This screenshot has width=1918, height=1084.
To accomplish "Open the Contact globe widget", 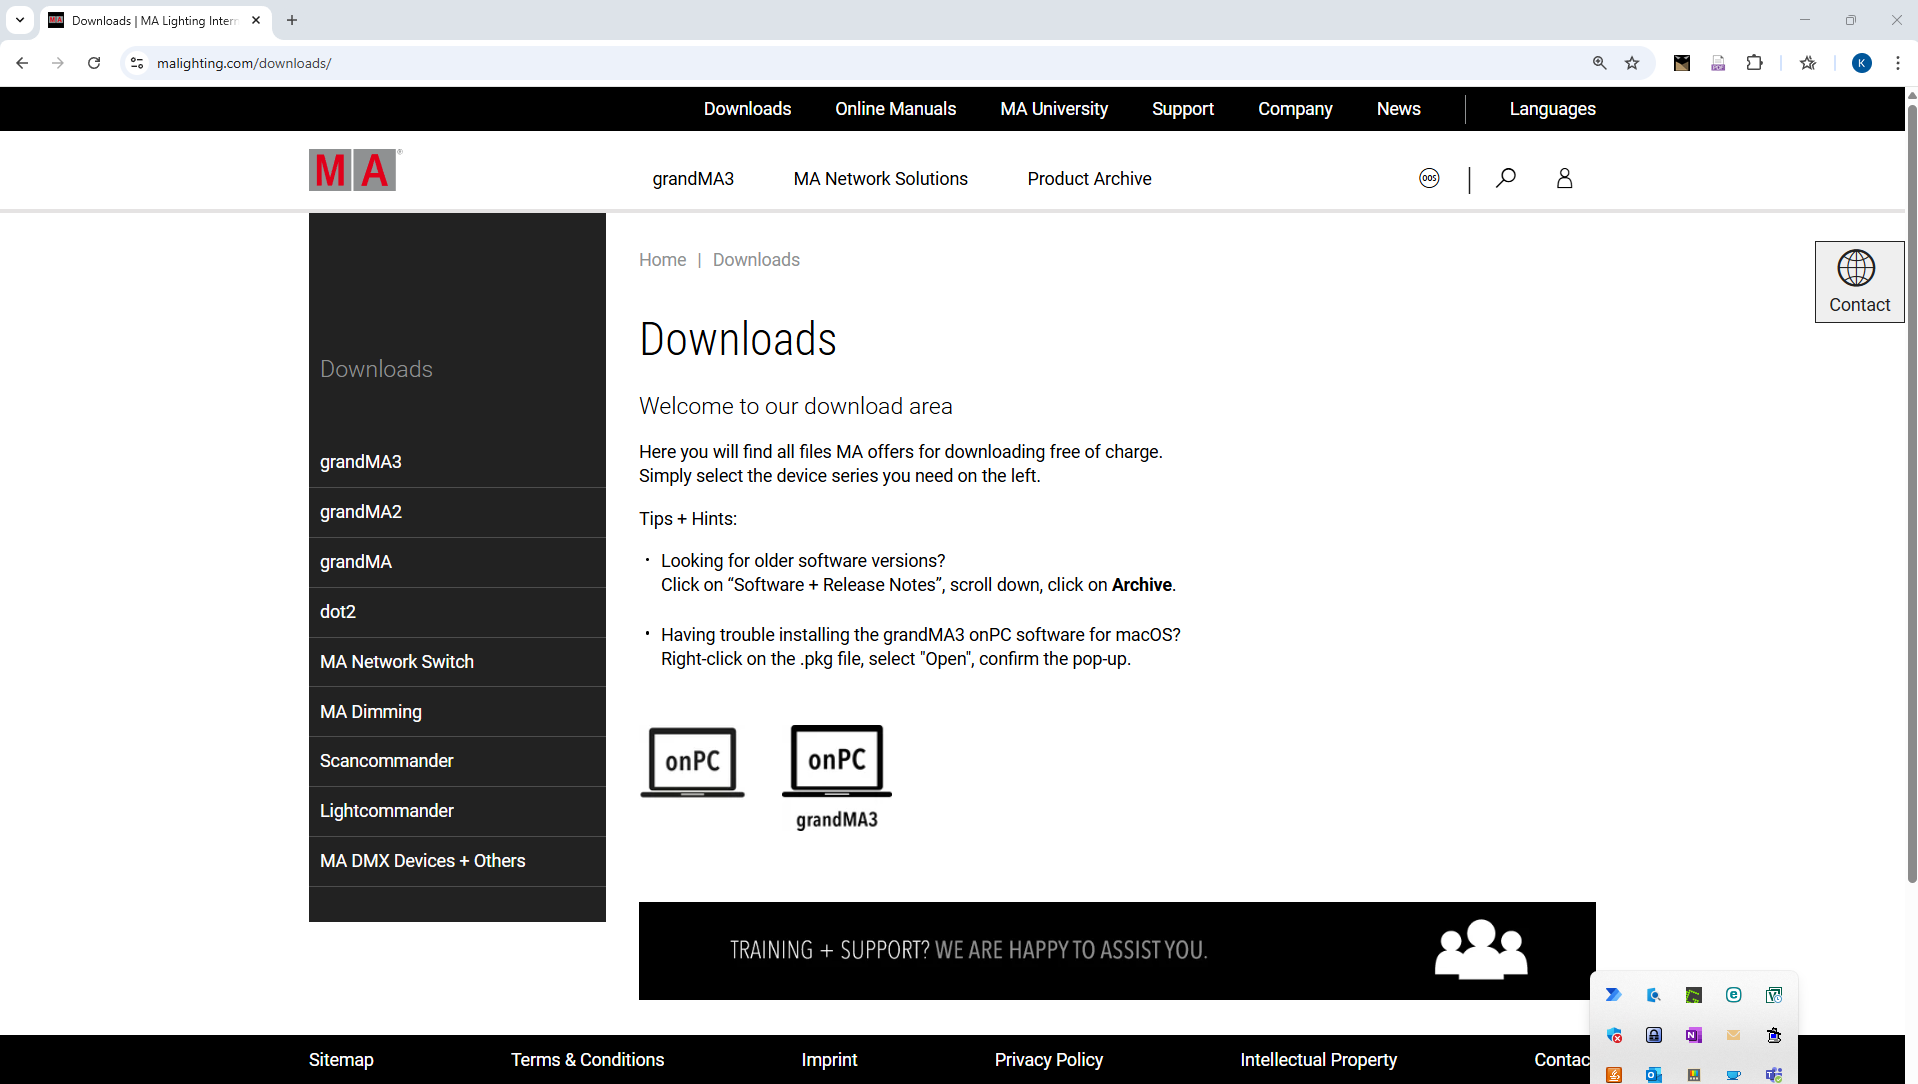I will 1858,281.
